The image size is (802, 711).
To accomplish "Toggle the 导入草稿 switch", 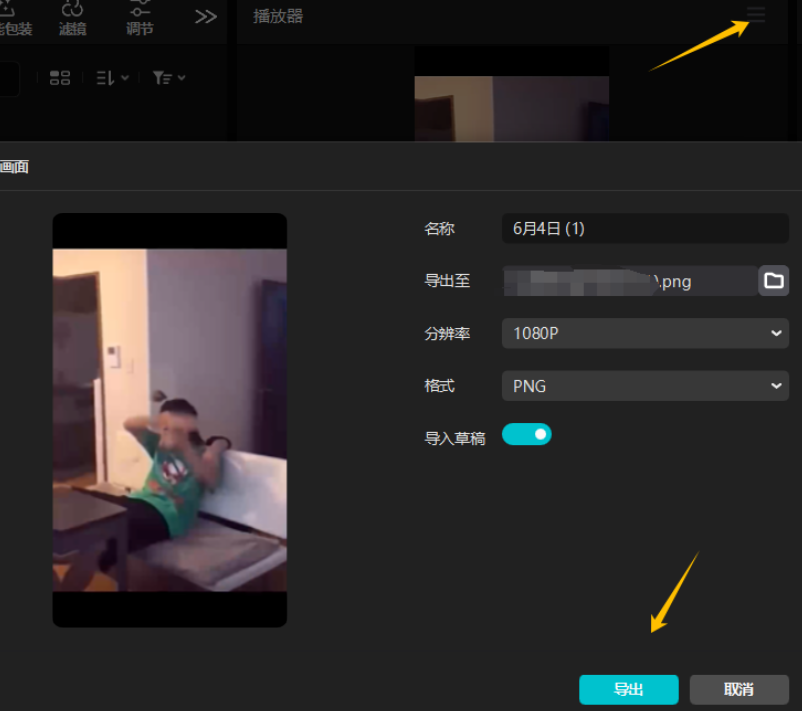I will click(526, 434).
